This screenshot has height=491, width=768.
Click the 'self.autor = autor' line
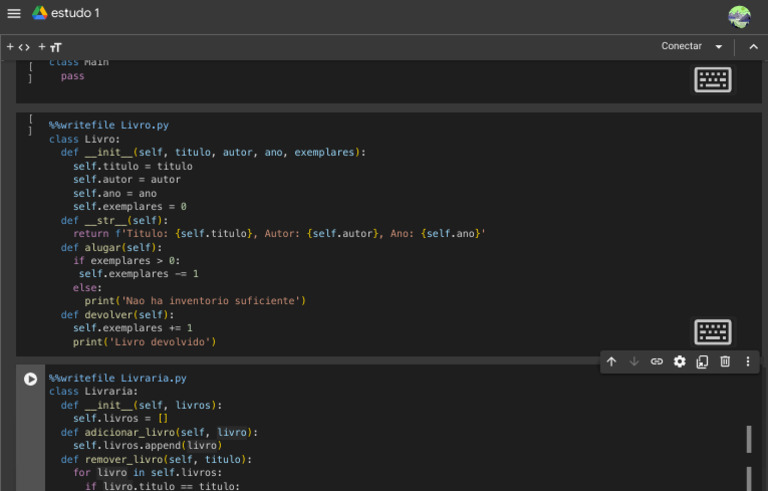coord(127,179)
